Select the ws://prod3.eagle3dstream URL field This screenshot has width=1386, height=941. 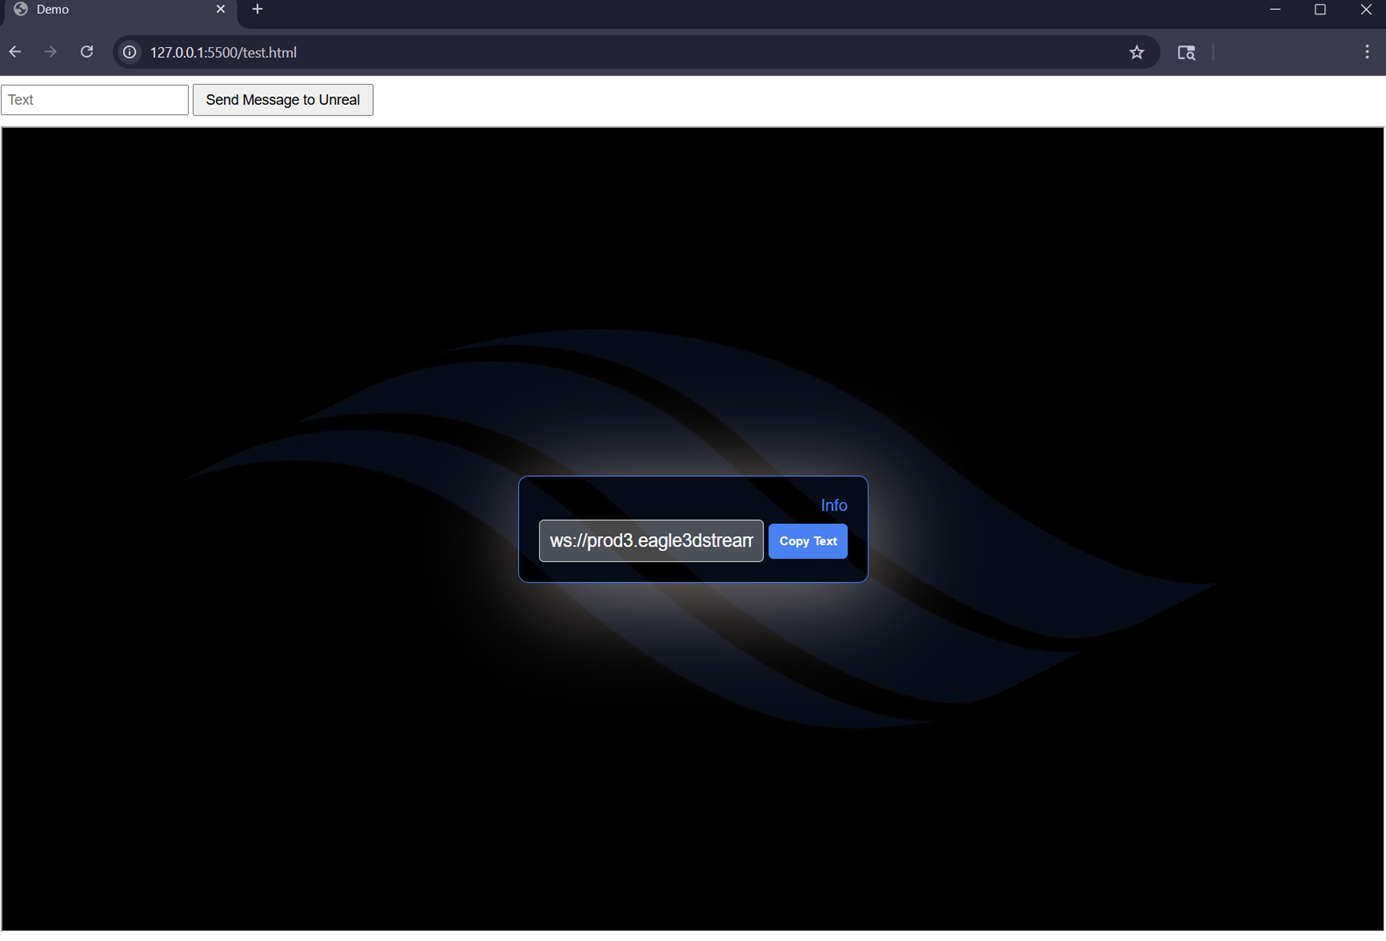pos(651,541)
